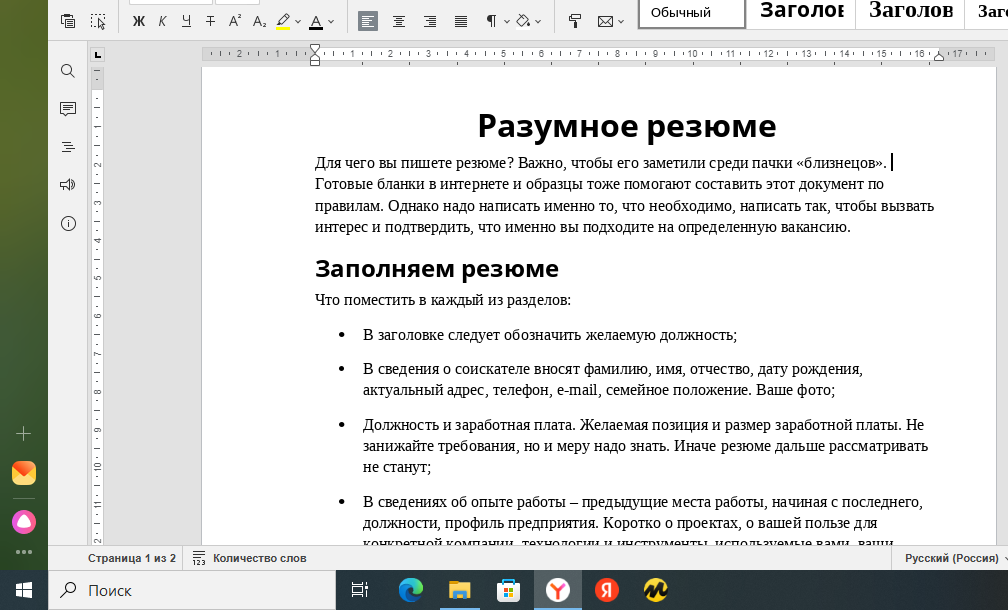Center-align the paragraph
Screen dimensions: 1008x610
coord(399,21)
